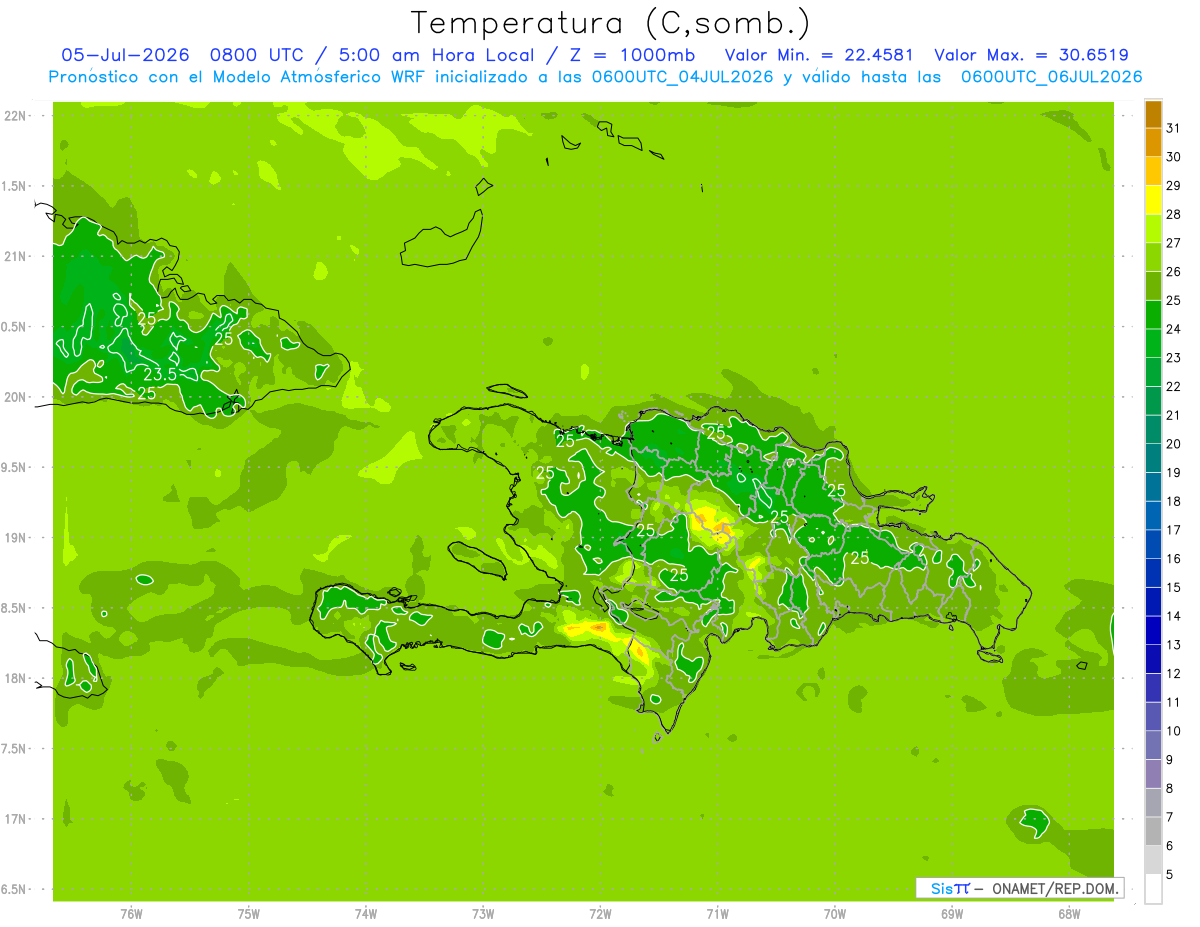Click the 23.5 contour label over Cuba
The image size is (1200, 927).
pos(161,375)
